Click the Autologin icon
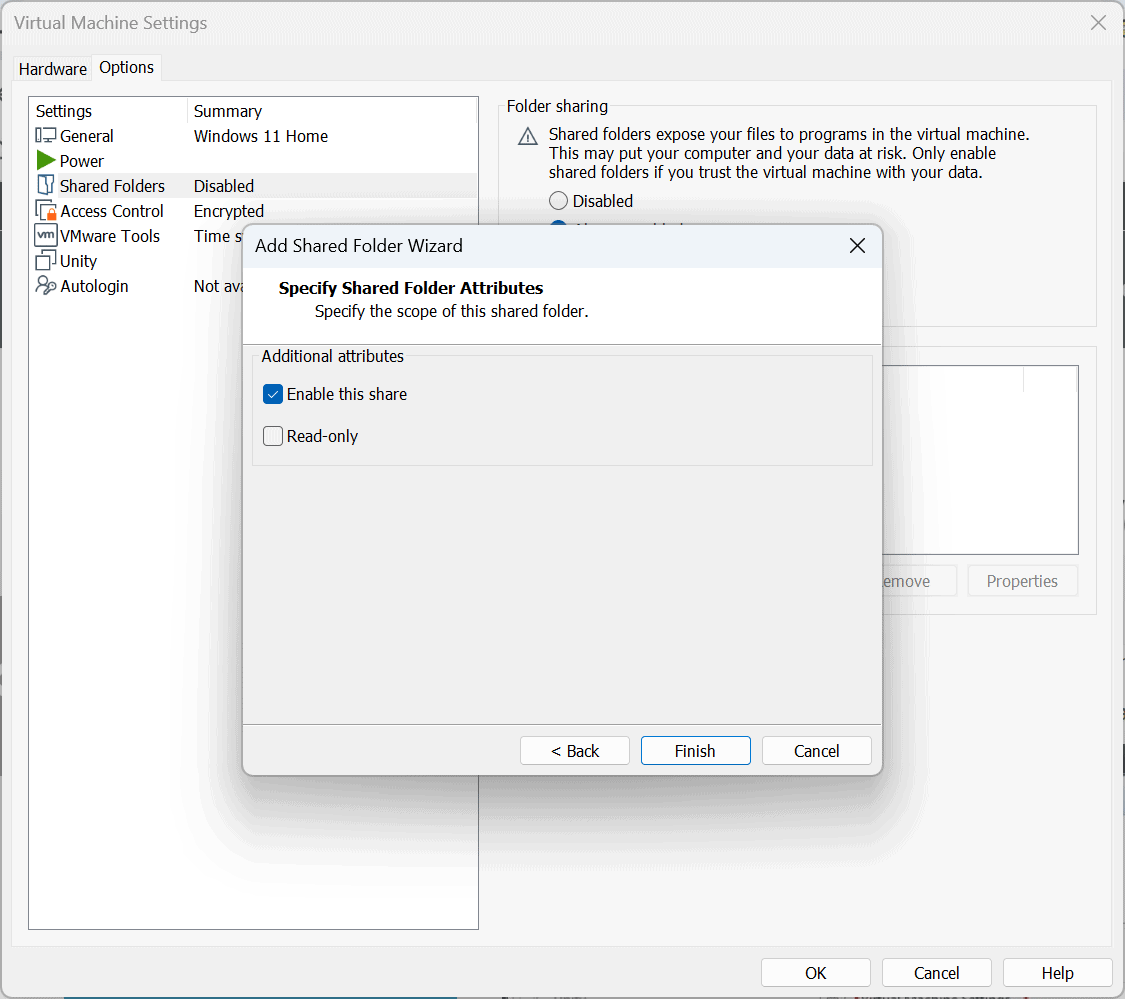Screen dimensions: 1125x999 [46, 286]
